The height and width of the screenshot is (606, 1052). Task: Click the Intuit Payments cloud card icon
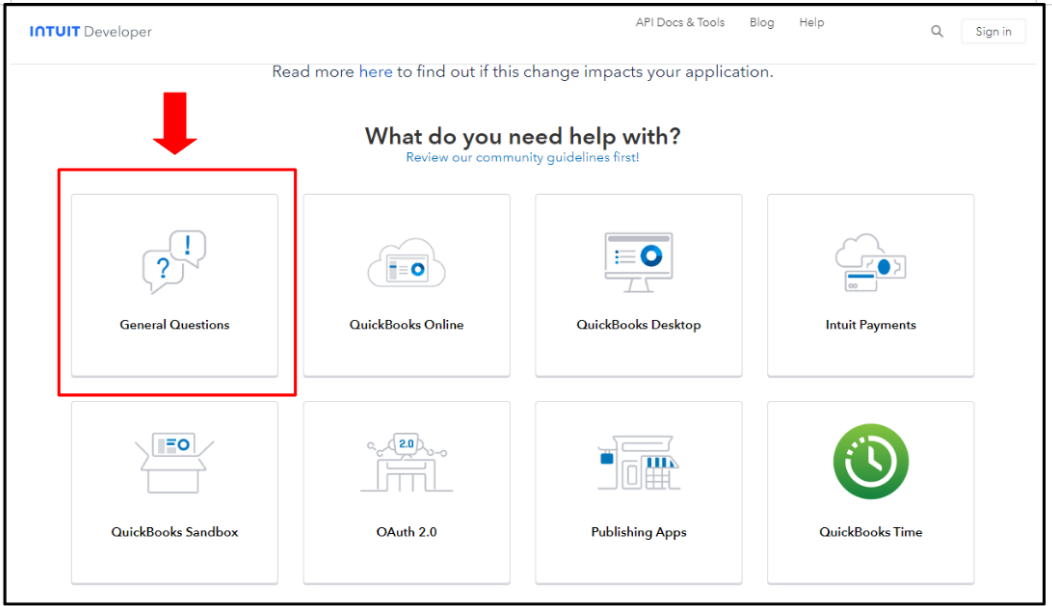click(870, 264)
